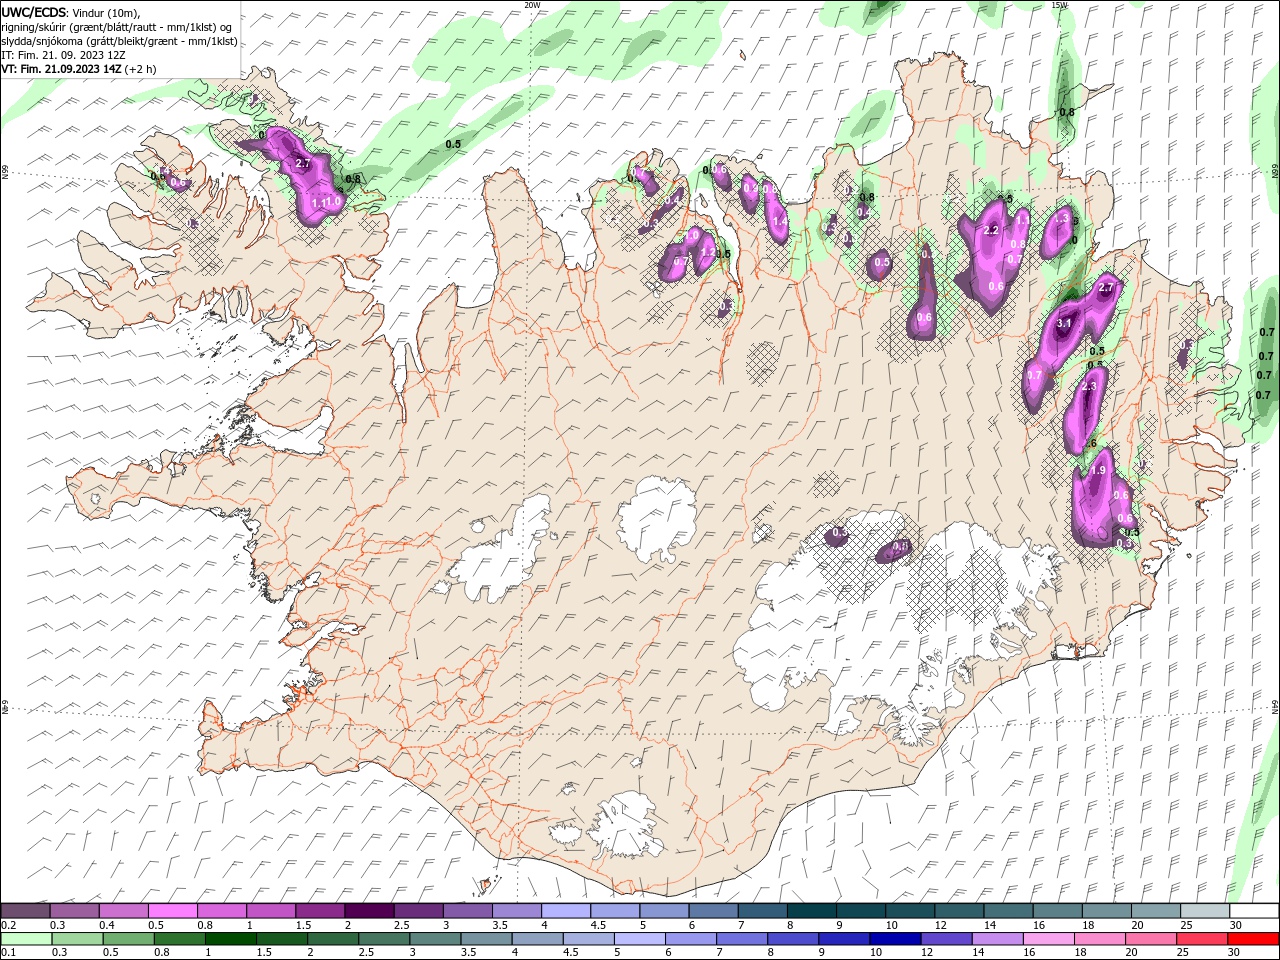
Task: Pick the 0.5 green swatch in lower rain legend
Action: (x=127, y=938)
